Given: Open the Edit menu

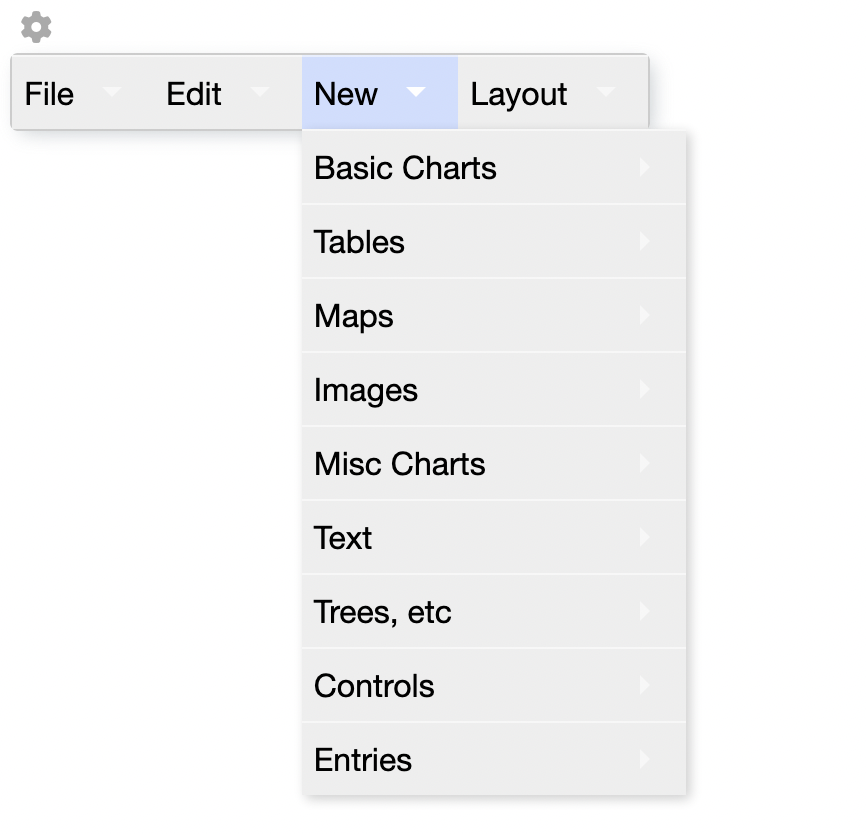Looking at the screenshot, I should coord(194,94).
